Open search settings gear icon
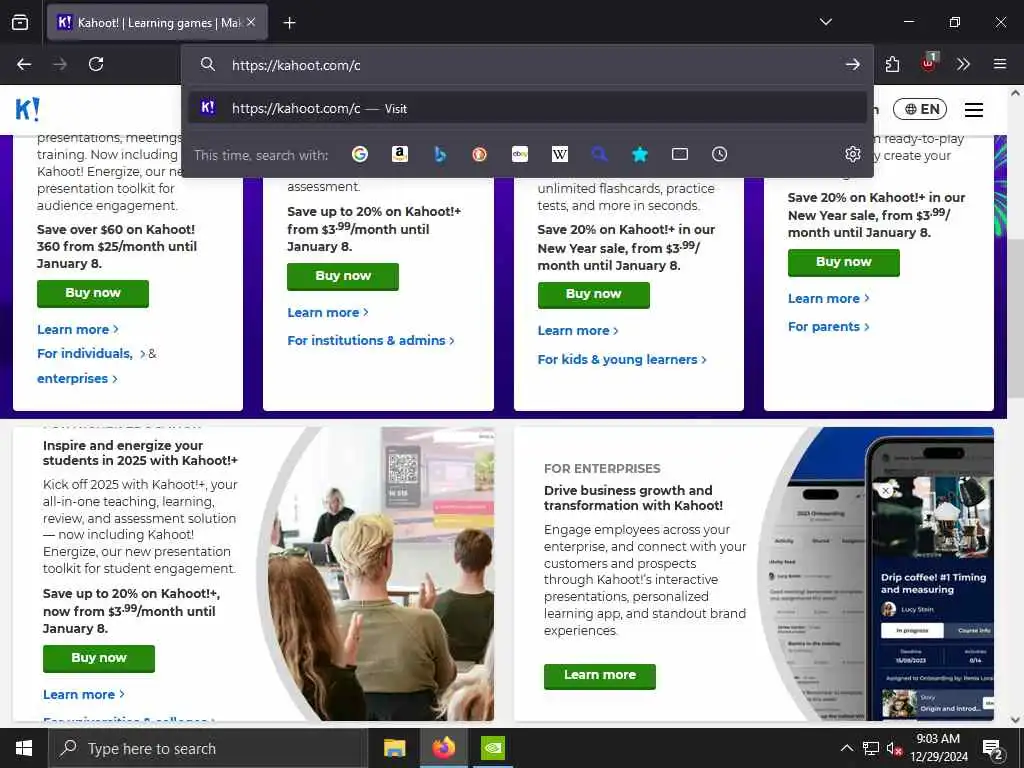1024x768 pixels. pyautogui.click(x=852, y=154)
